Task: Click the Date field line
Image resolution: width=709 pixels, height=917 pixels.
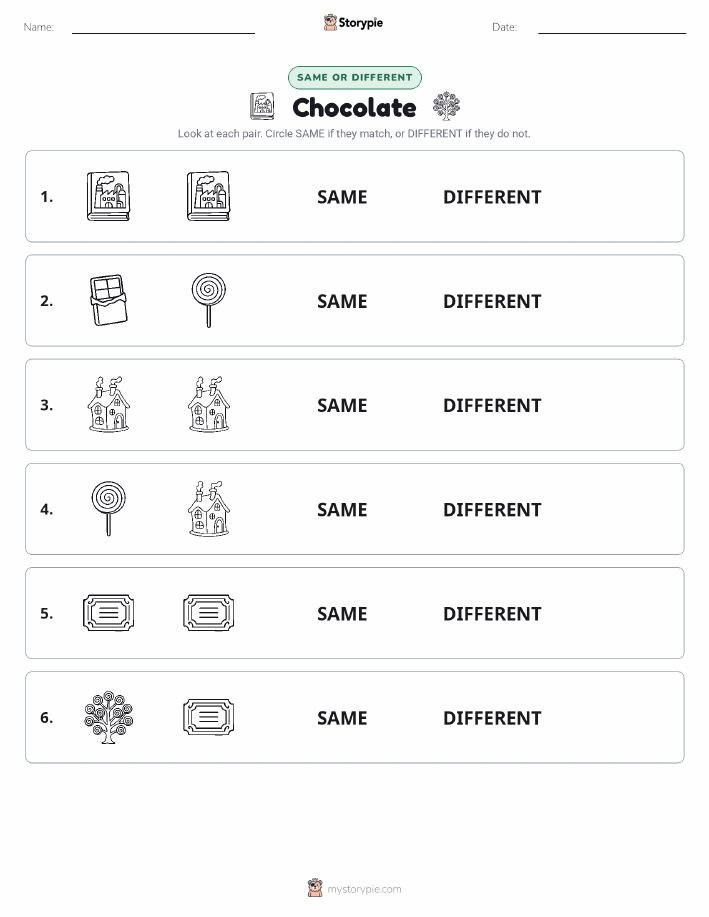Action: pyautogui.click(x=612, y=33)
